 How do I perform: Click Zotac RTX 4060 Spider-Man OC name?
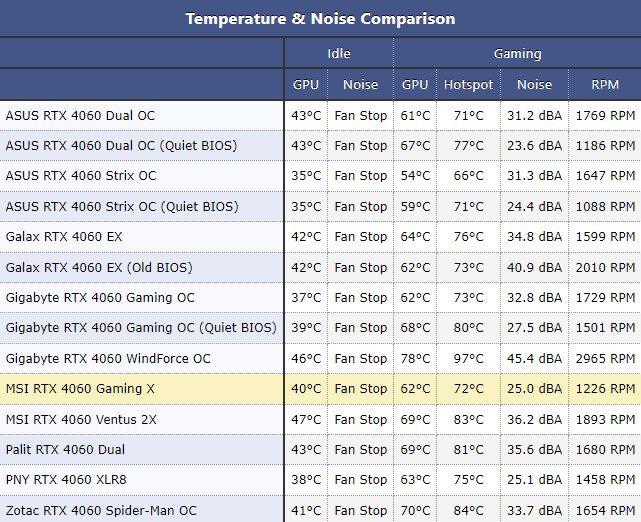click(x=101, y=511)
